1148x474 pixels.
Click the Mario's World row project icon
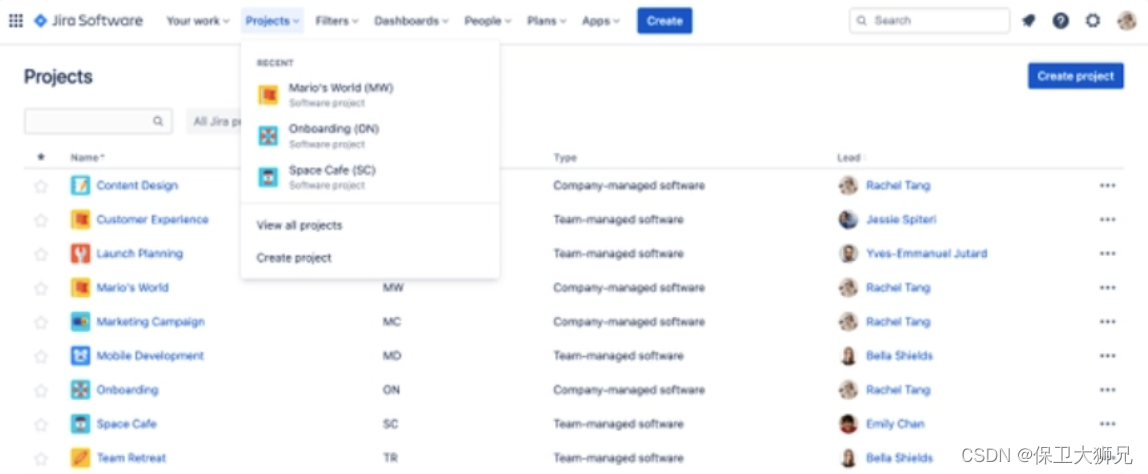coord(81,288)
